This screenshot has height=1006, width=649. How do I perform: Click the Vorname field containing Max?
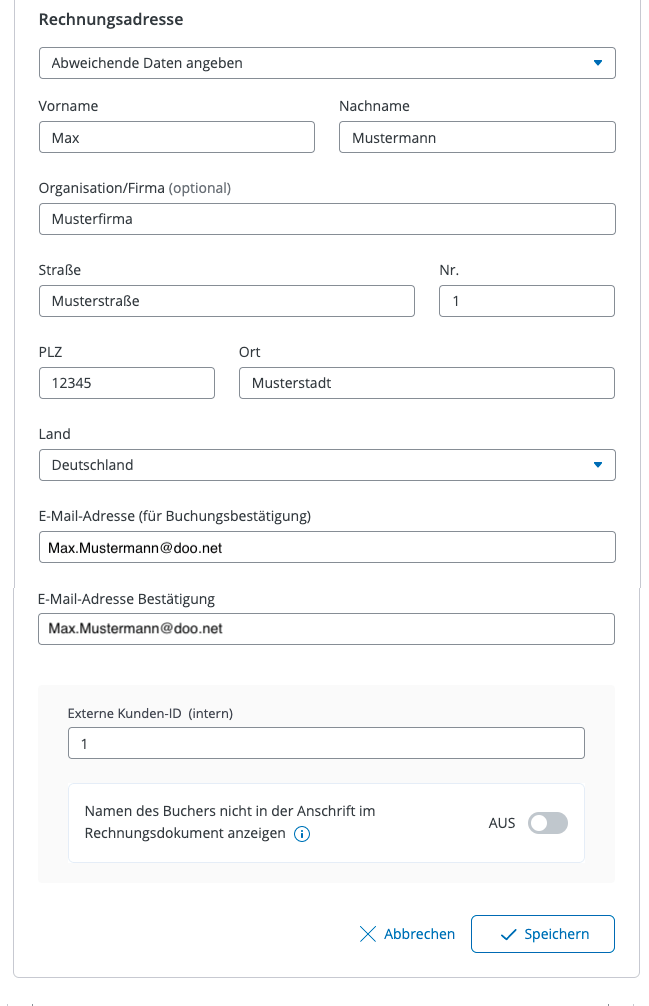[176, 138]
